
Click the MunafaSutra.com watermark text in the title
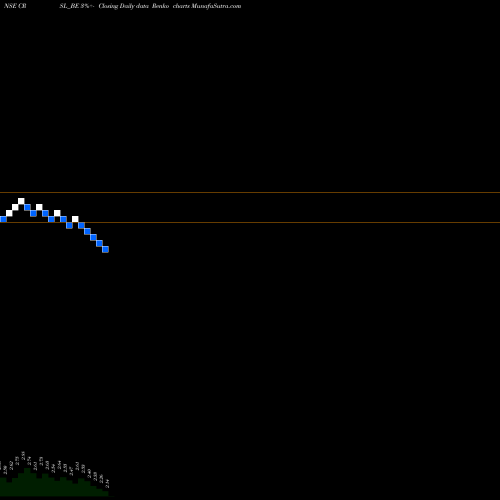(216, 6)
